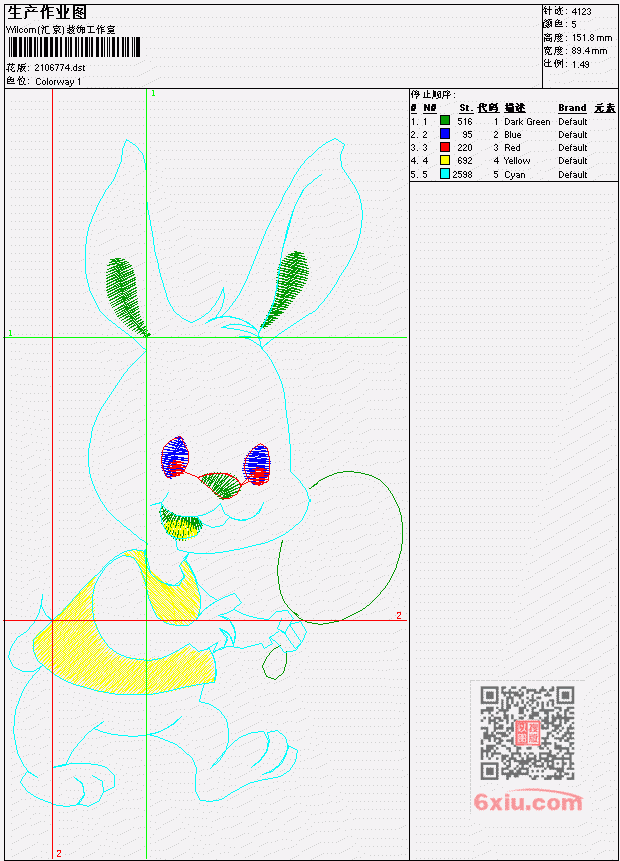Click the 'Yellow' description text

[x=517, y=161]
